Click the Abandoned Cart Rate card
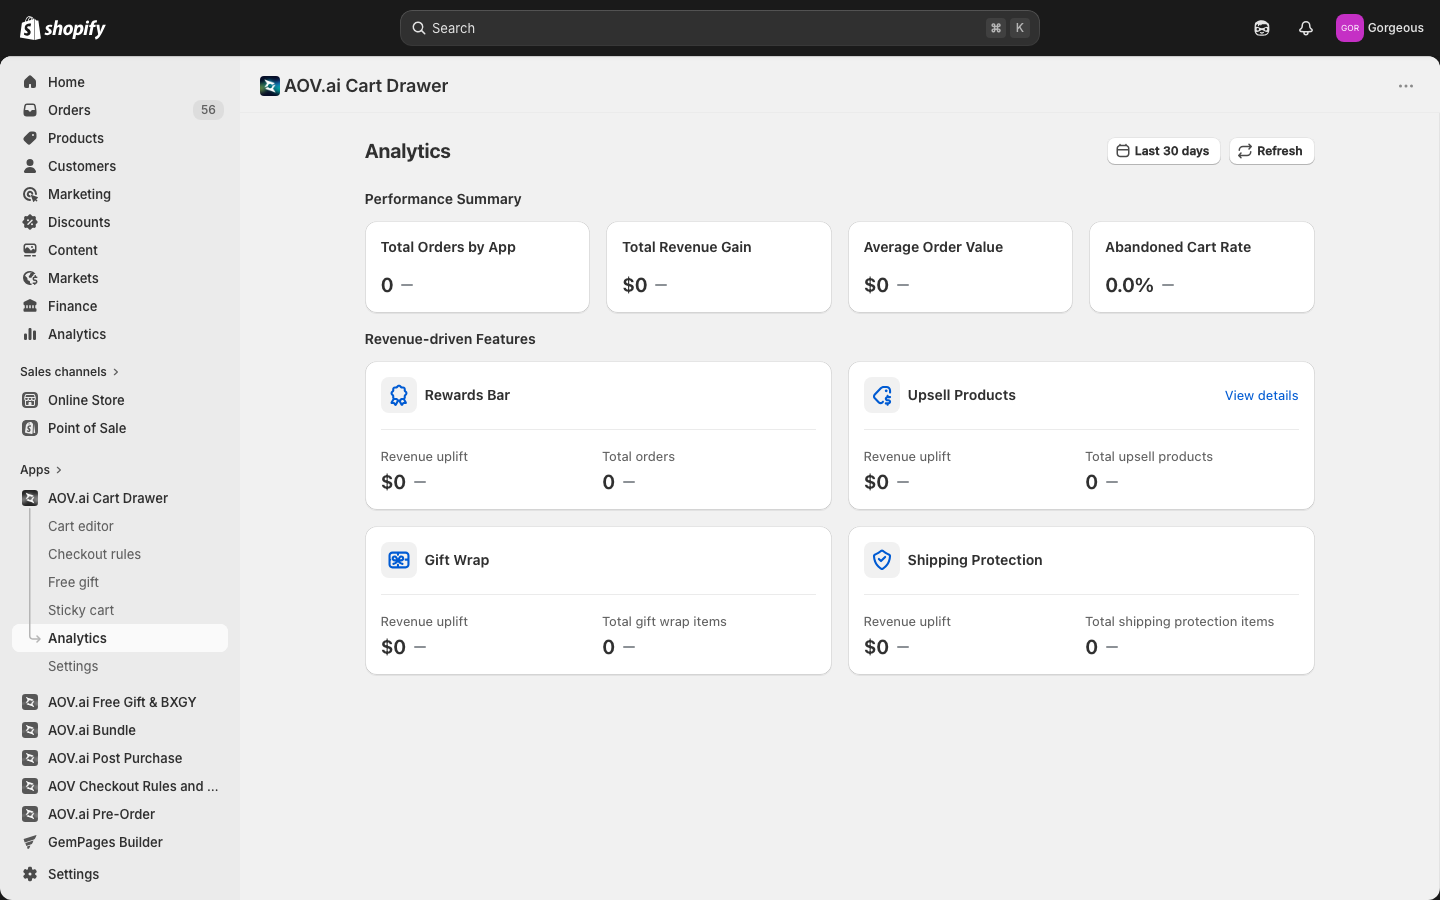The height and width of the screenshot is (900, 1440). point(1202,267)
